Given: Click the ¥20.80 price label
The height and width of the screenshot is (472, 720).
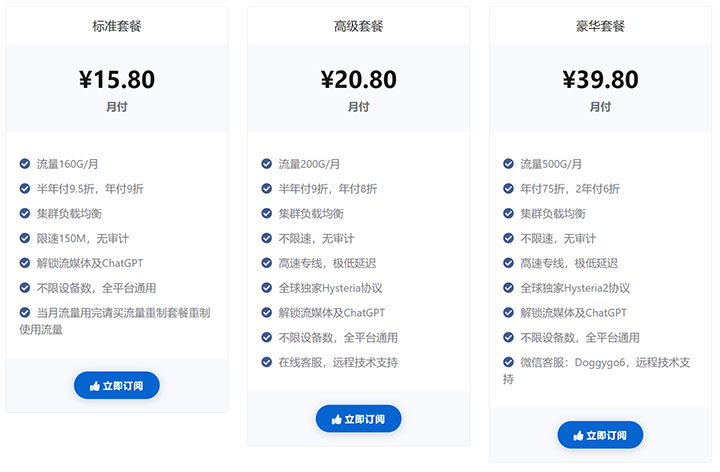Looking at the screenshot, I should point(358,79).
